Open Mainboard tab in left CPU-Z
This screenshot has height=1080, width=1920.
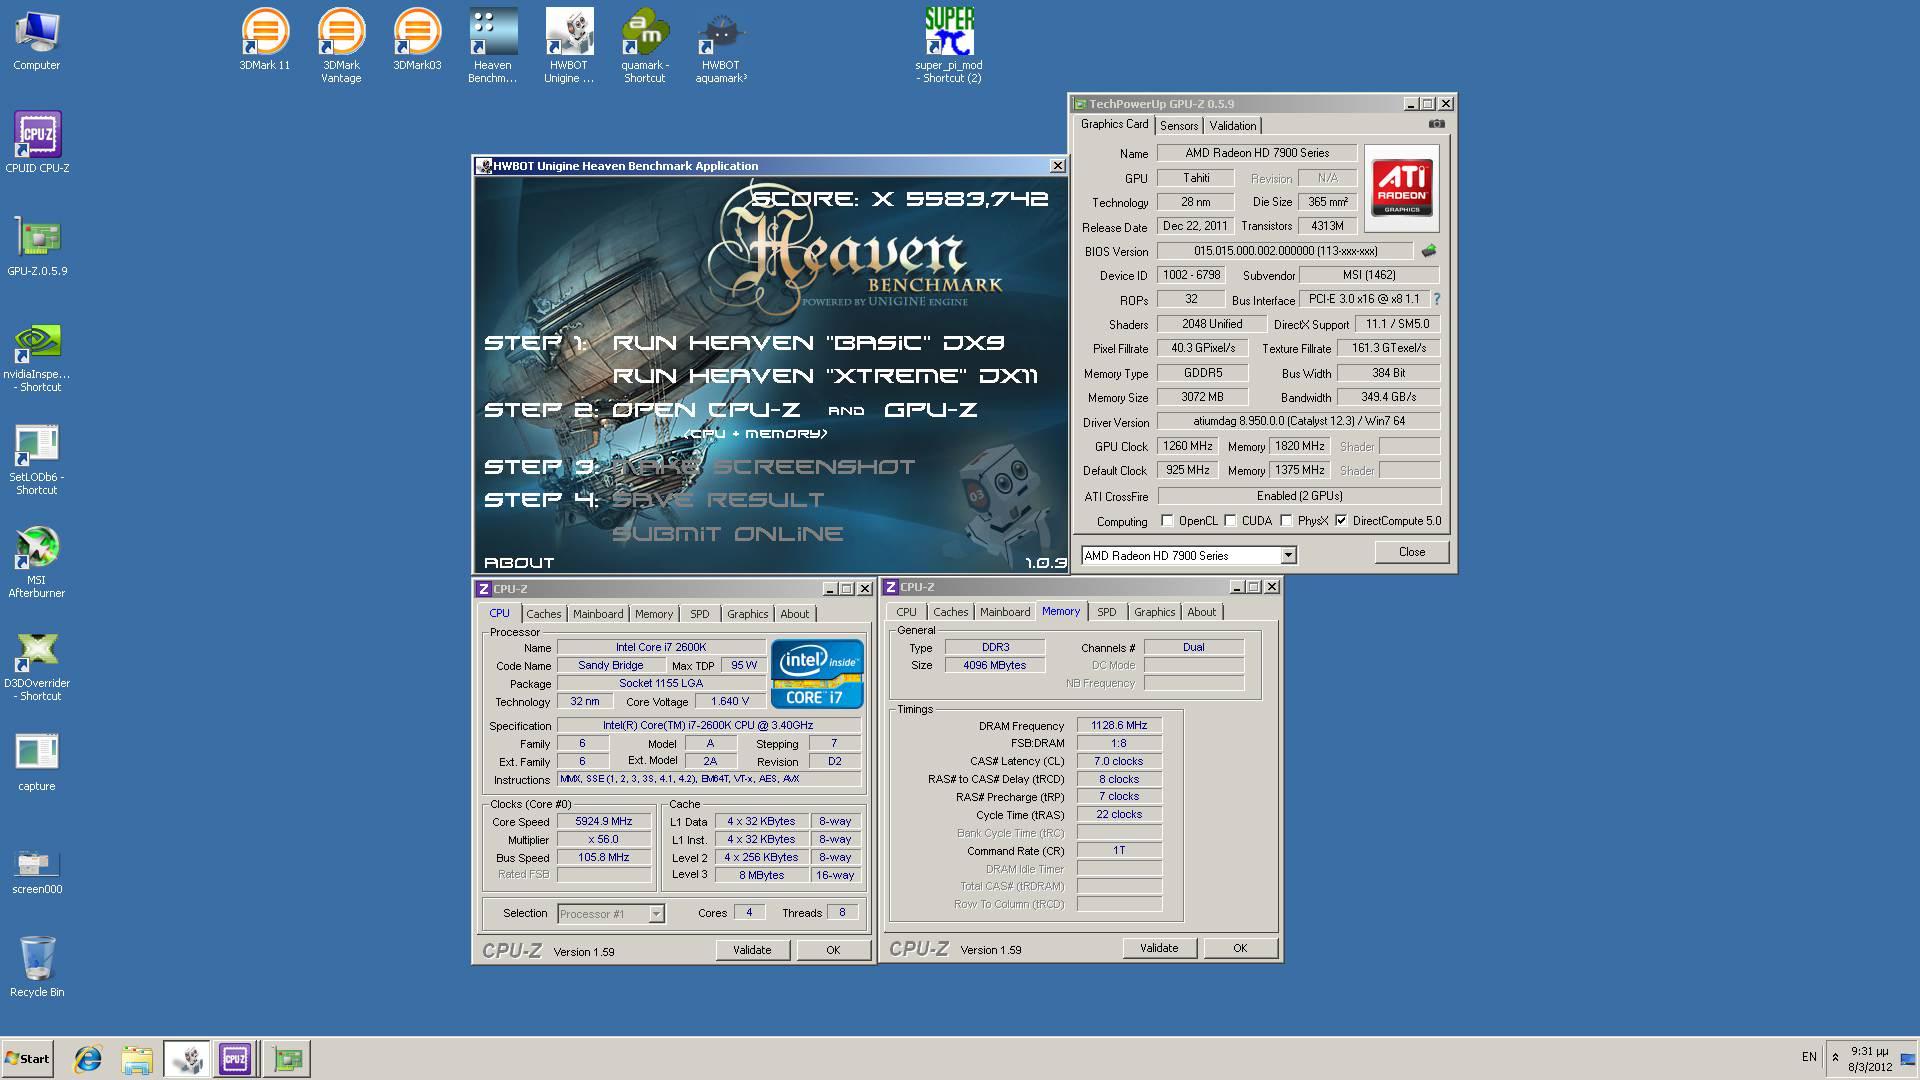coord(598,614)
